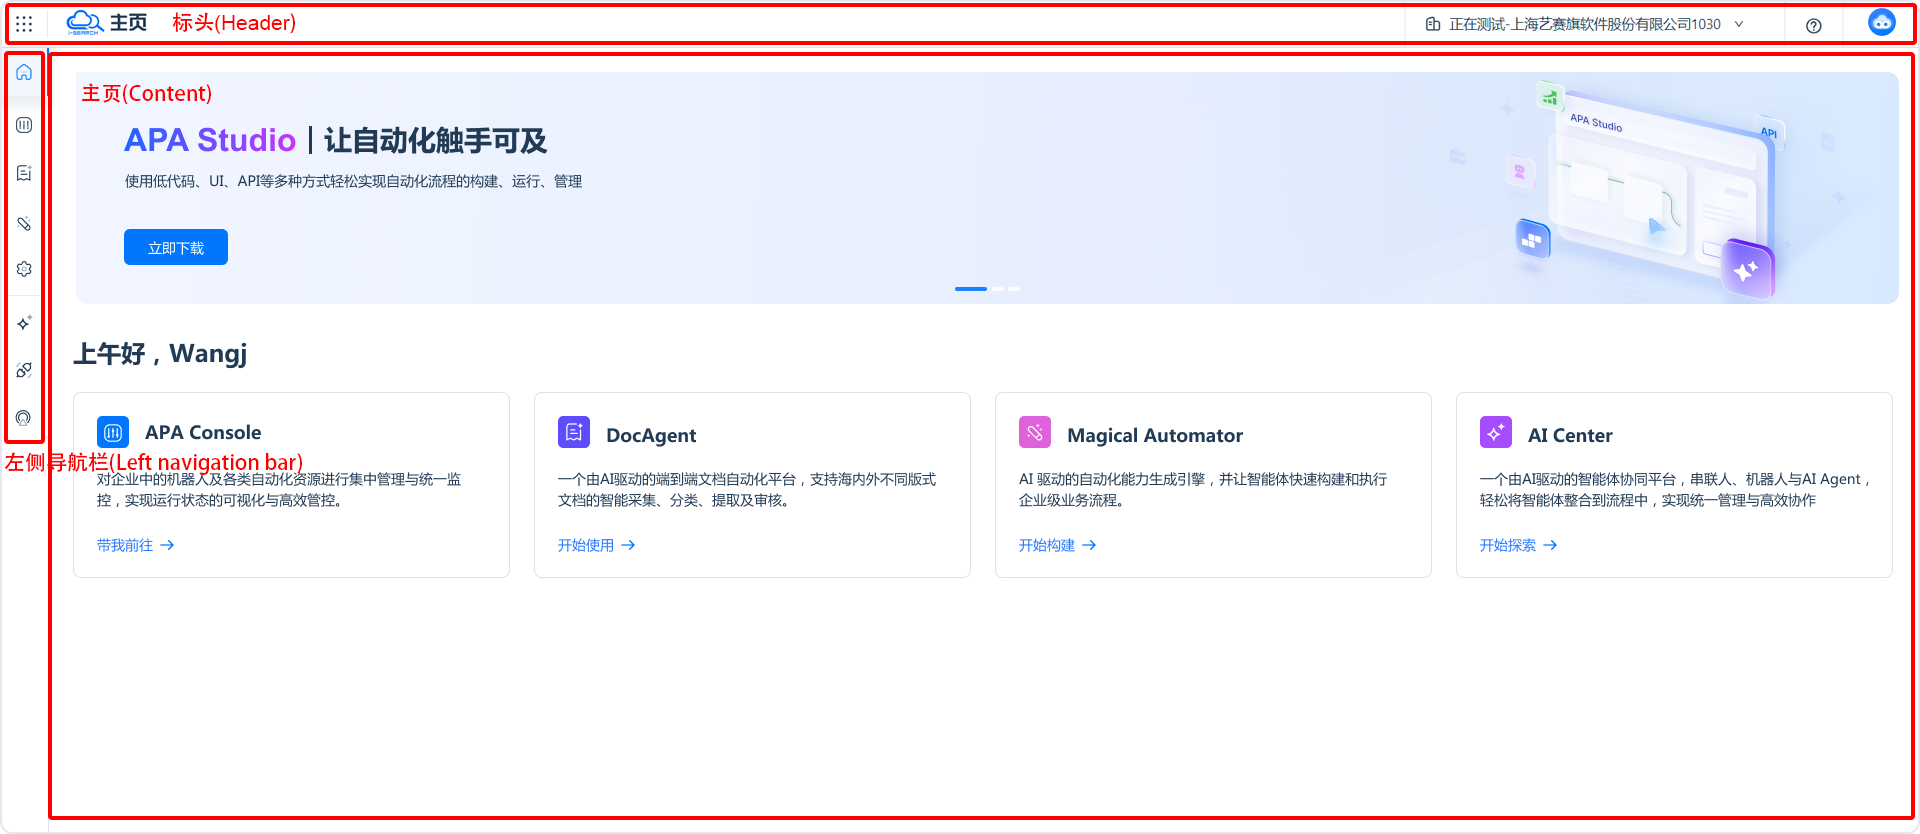Click the chain link icon in sidebar
This screenshot has width=1920, height=834.
coord(24,370)
